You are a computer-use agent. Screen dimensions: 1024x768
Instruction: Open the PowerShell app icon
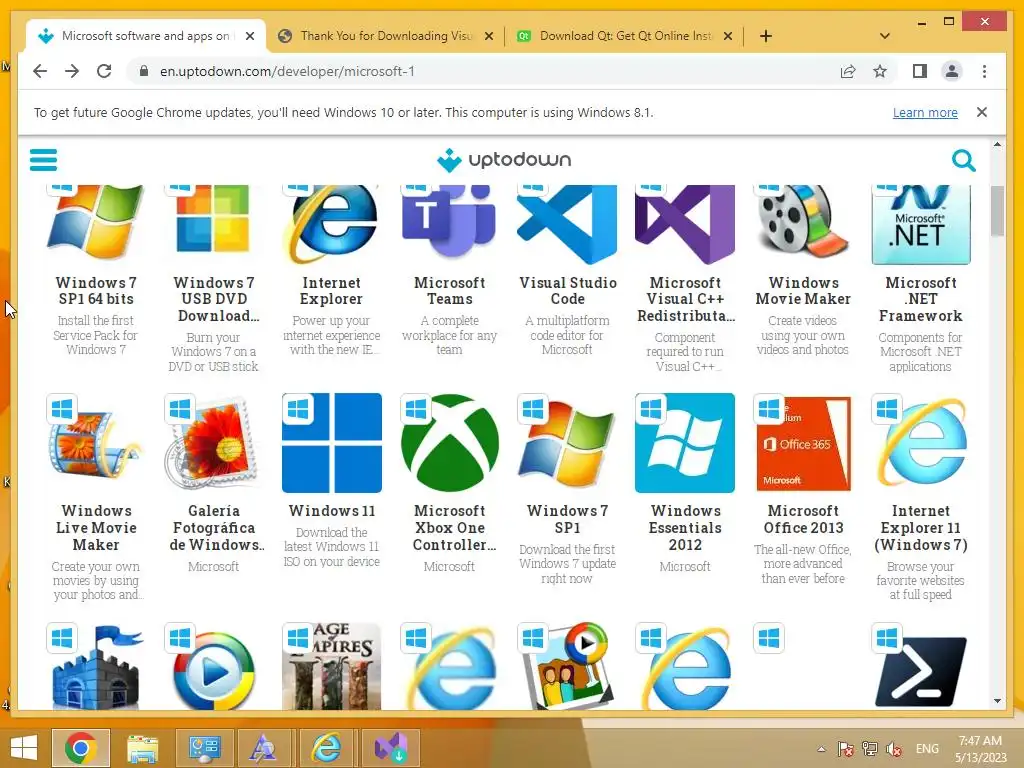point(921,666)
